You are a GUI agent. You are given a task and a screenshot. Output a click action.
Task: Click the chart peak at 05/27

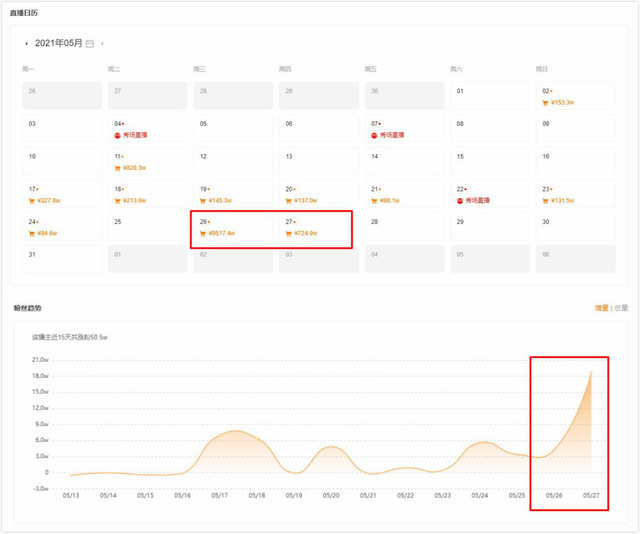[x=591, y=371]
